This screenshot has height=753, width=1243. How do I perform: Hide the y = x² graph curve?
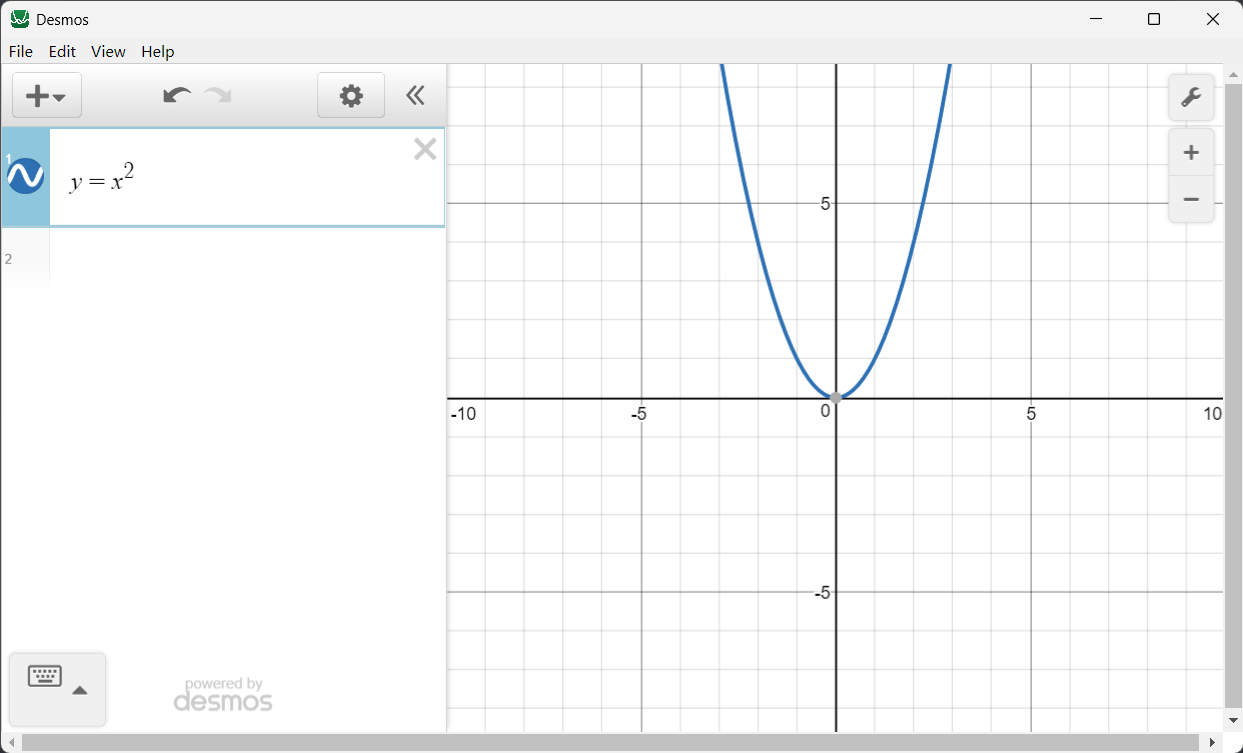coord(25,177)
